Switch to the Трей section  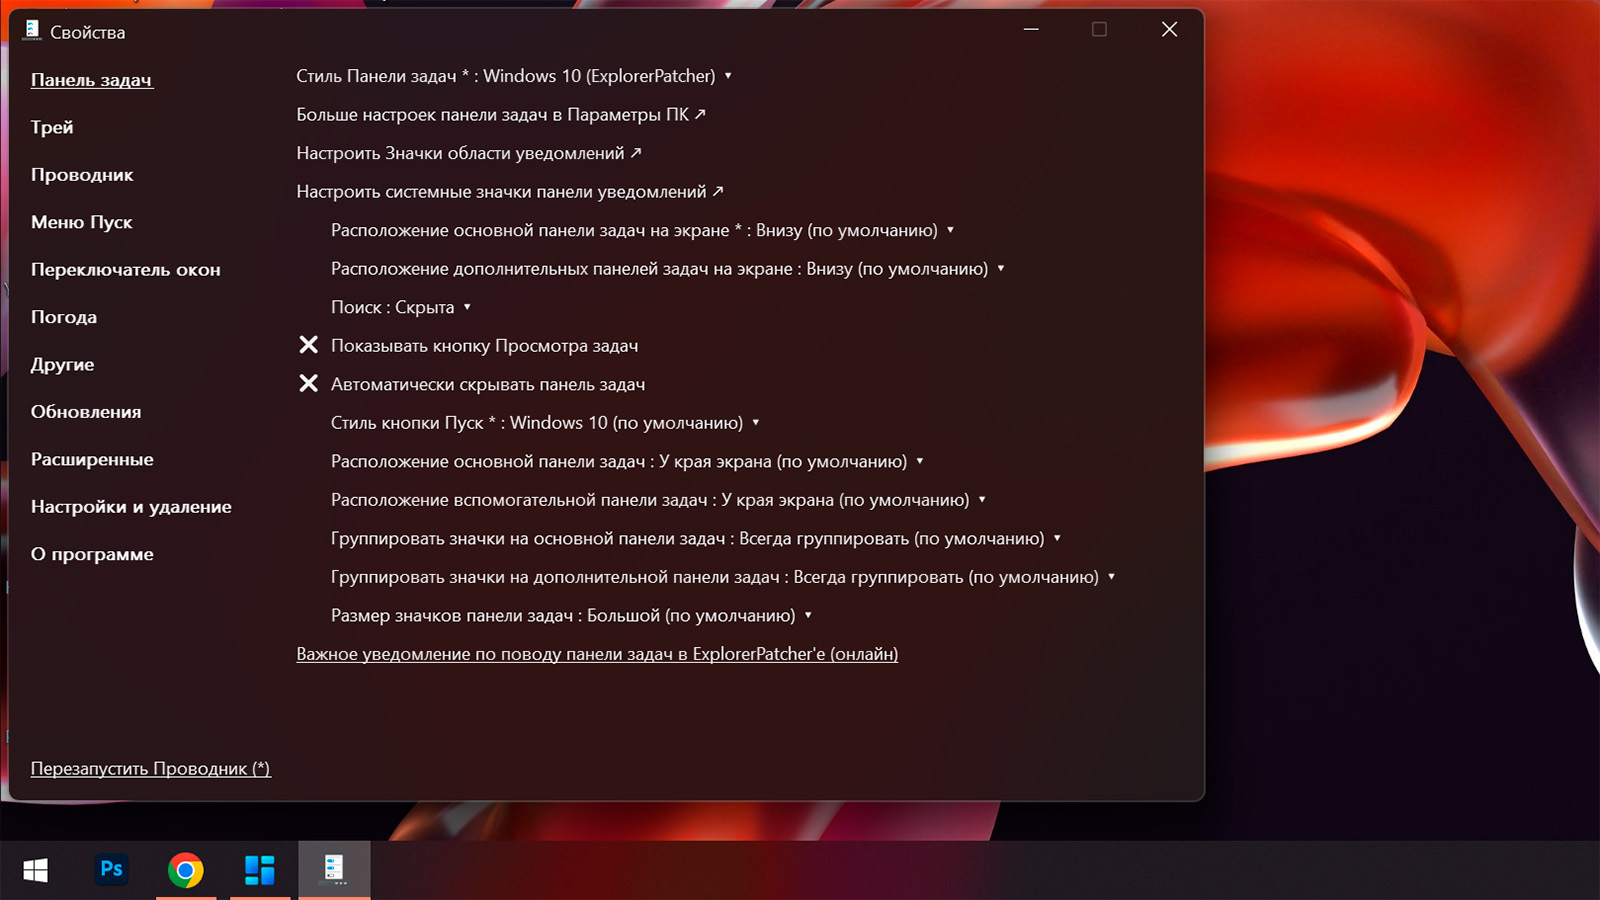click(52, 127)
